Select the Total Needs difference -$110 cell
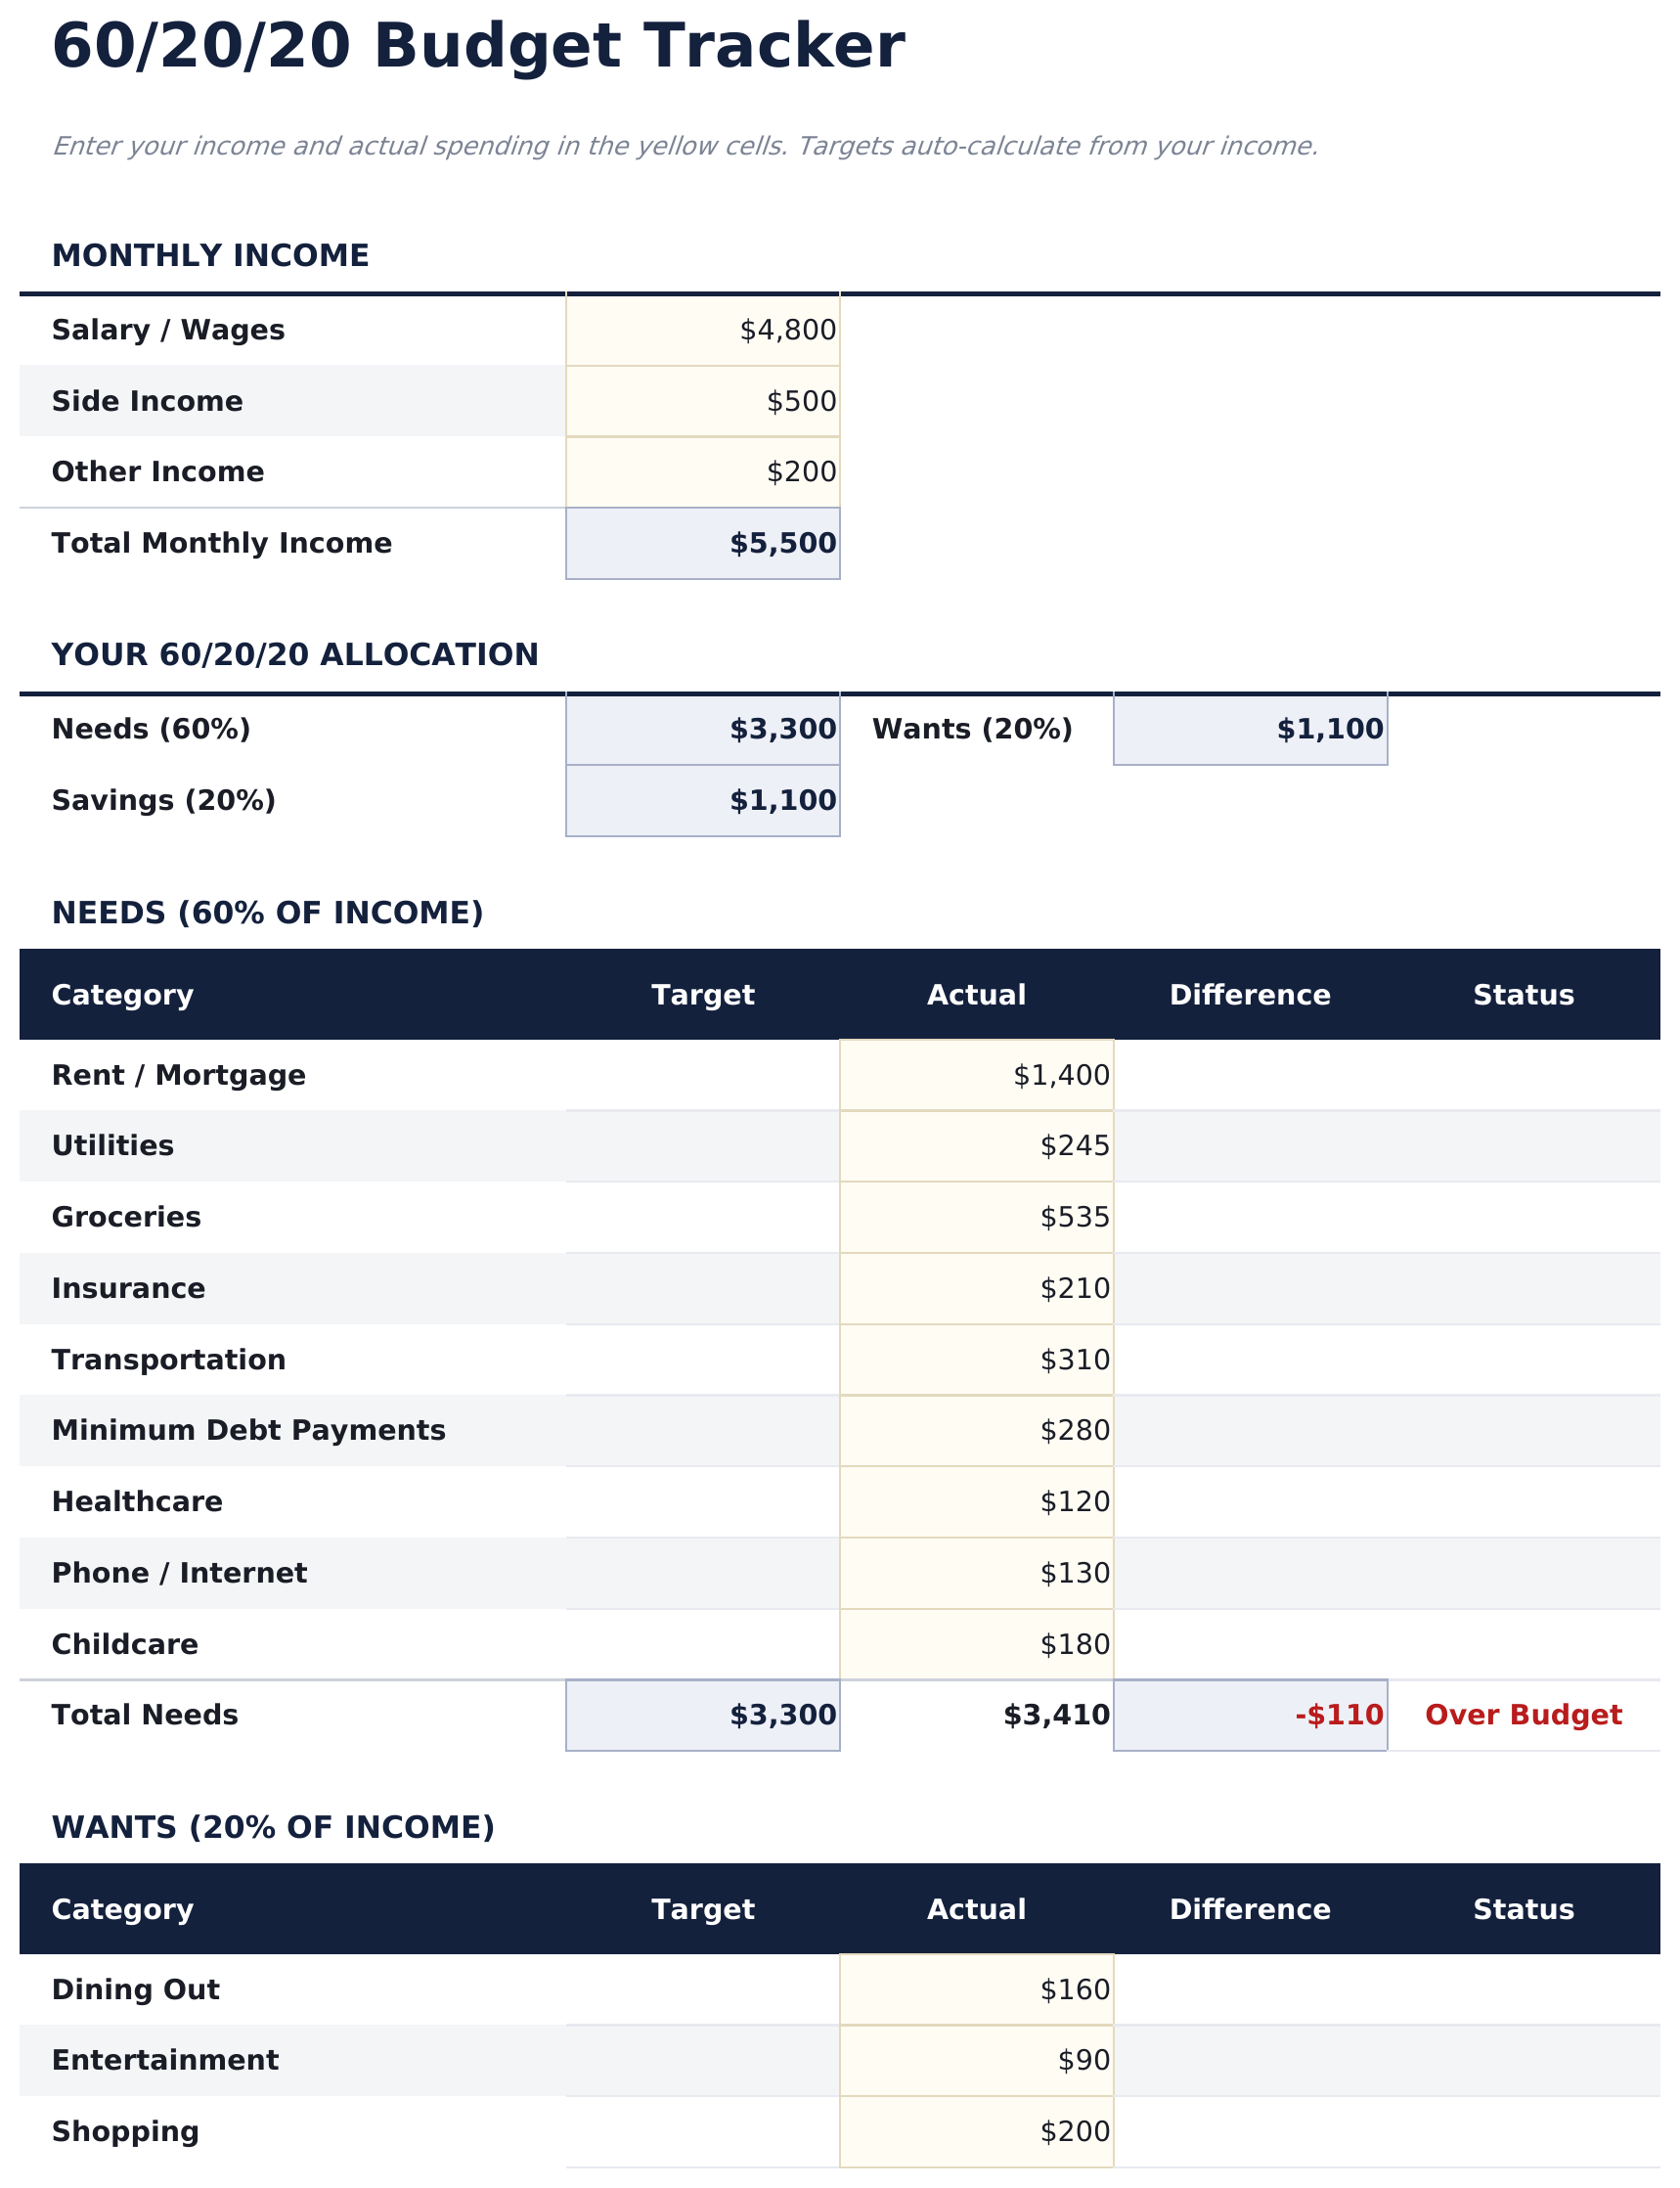The height and width of the screenshot is (2188, 1680). [1249, 1715]
